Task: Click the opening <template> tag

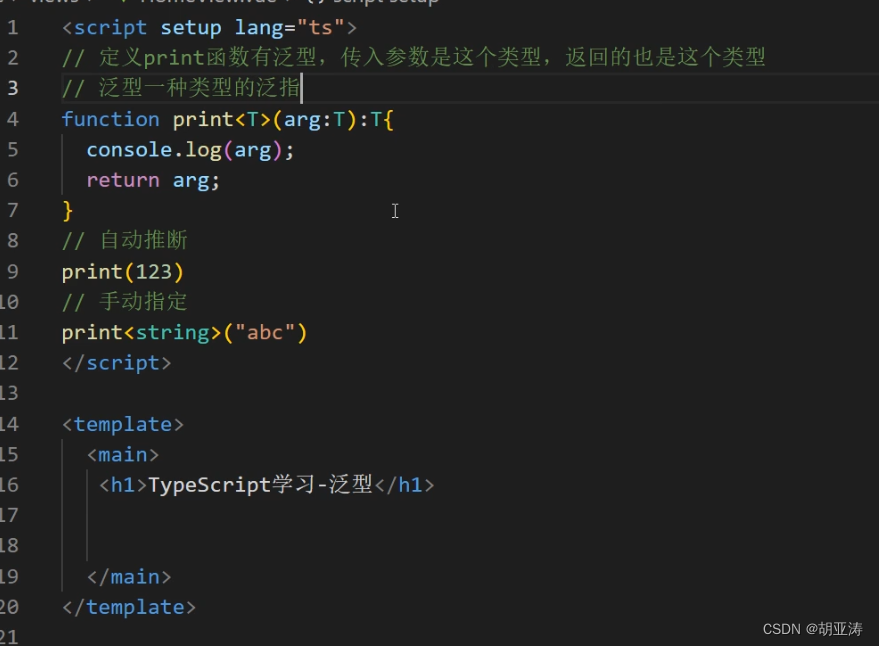Action: point(123,424)
